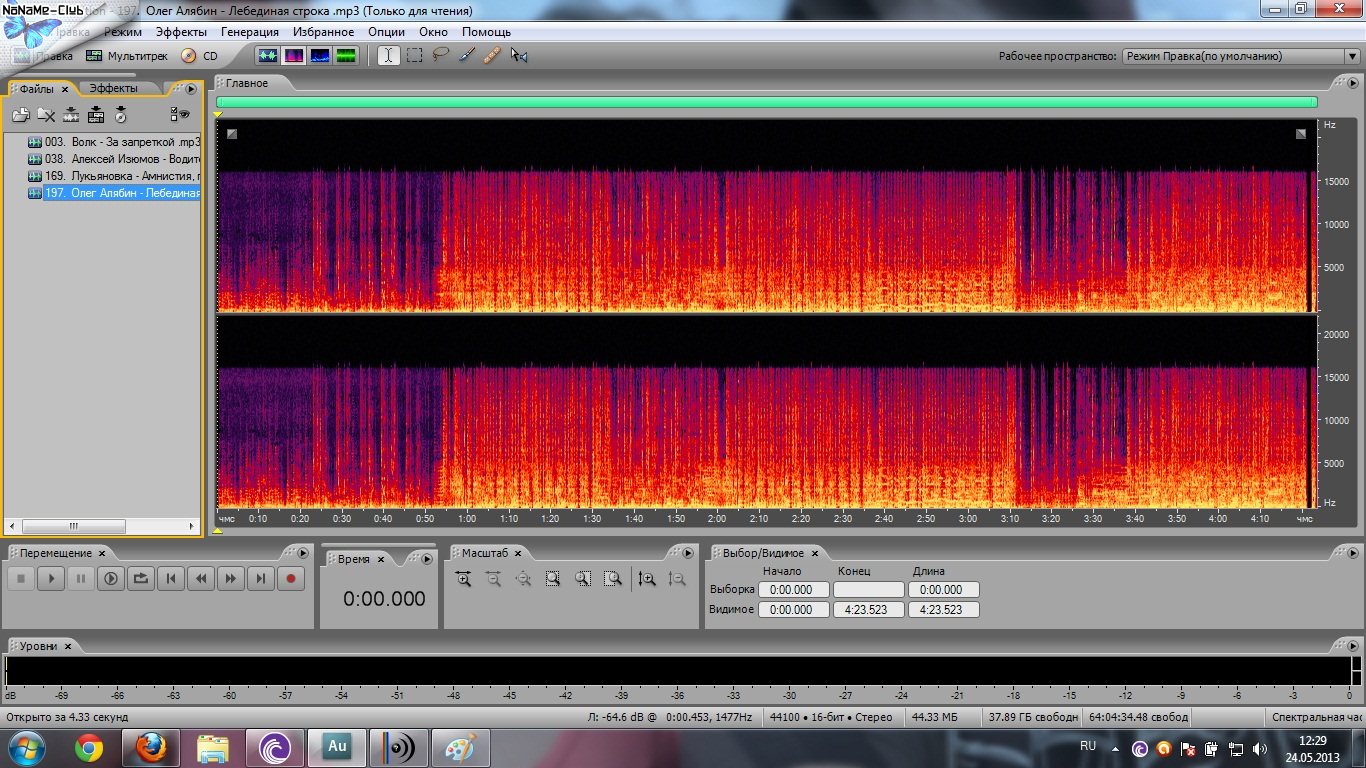Select the Spot Healing Brush tool
Screen dimensions: 1366x768
(492, 56)
